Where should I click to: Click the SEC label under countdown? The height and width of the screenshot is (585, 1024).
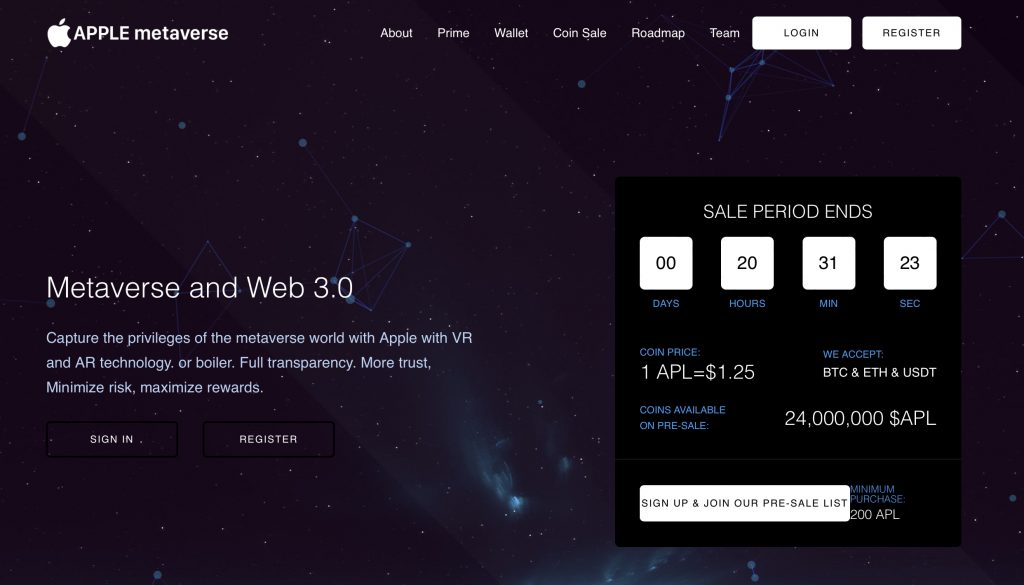pyautogui.click(x=910, y=304)
